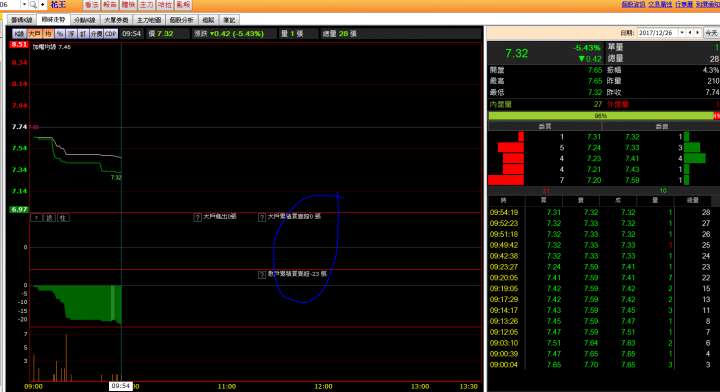Screen dimensions: 720x392
Task: Click the 內盤量 label in quote panel
Action: pyautogui.click(x=501, y=105)
